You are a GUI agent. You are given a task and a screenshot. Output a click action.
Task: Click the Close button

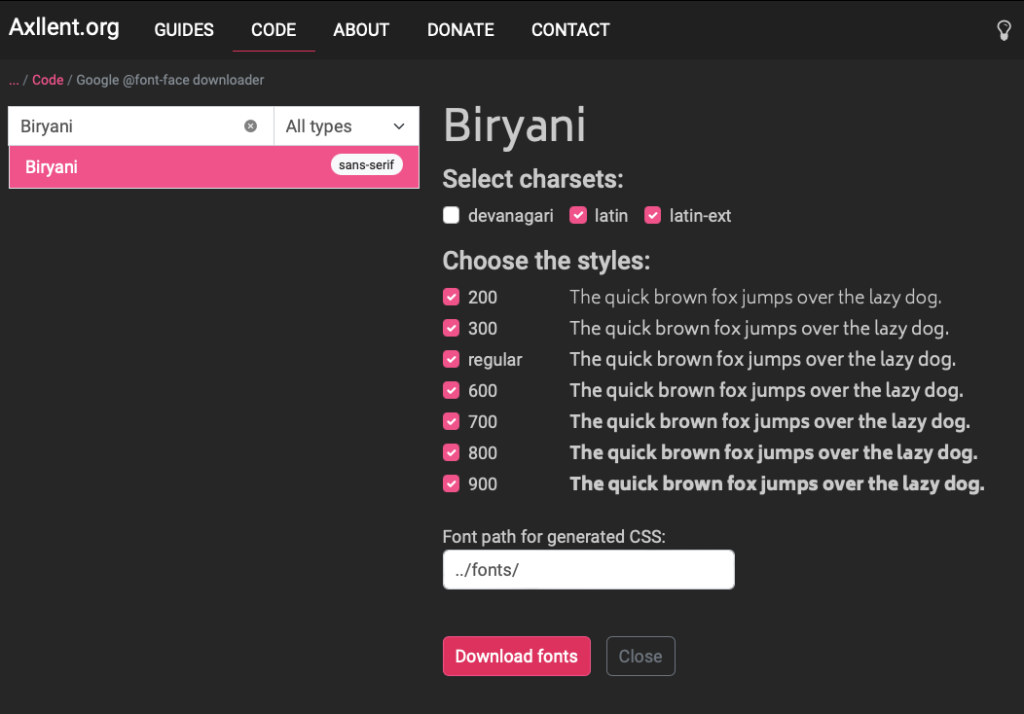tap(641, 656)
